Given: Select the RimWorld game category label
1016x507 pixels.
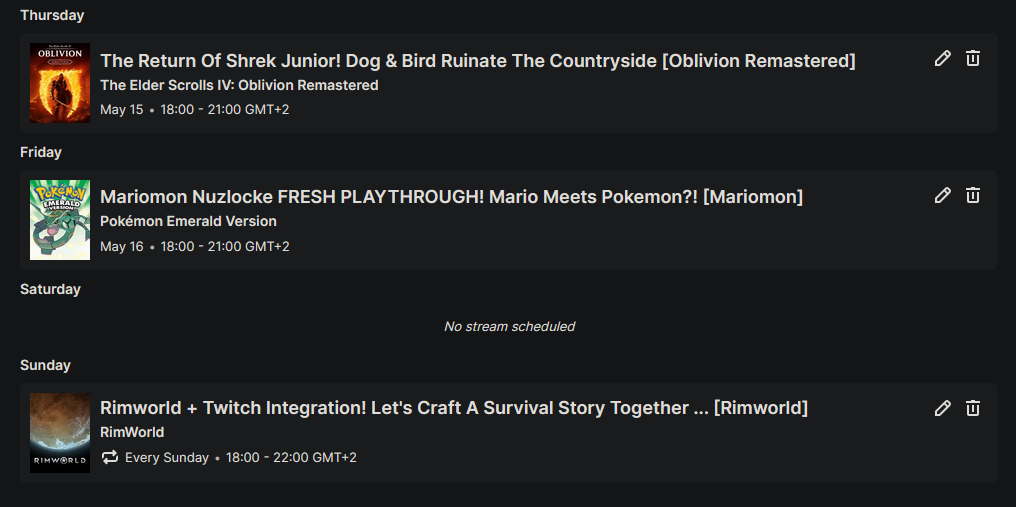Looking at the screenshot, I should [x=132, y=432].
